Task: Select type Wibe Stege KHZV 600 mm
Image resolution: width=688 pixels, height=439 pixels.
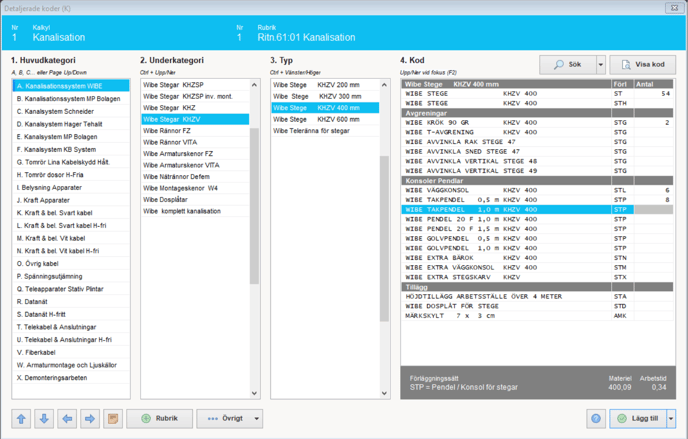Action: coord(325,119)
